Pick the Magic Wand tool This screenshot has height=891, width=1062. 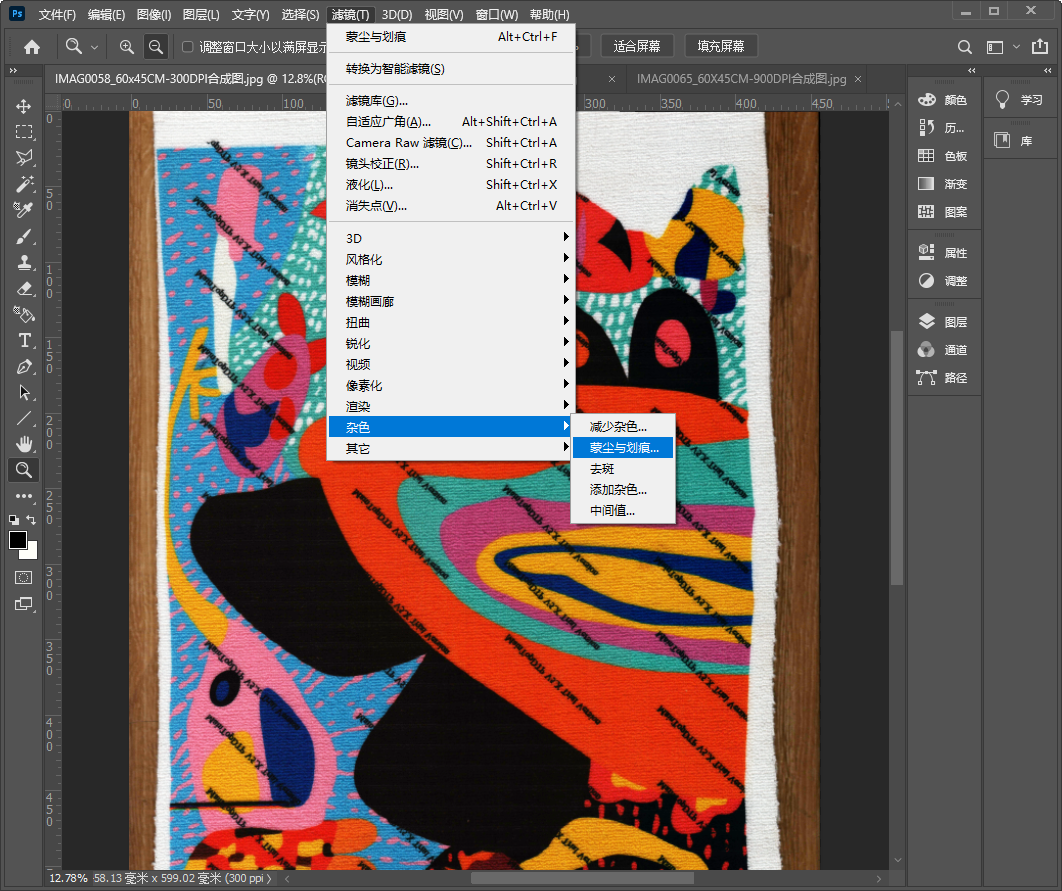pos(24,184)
